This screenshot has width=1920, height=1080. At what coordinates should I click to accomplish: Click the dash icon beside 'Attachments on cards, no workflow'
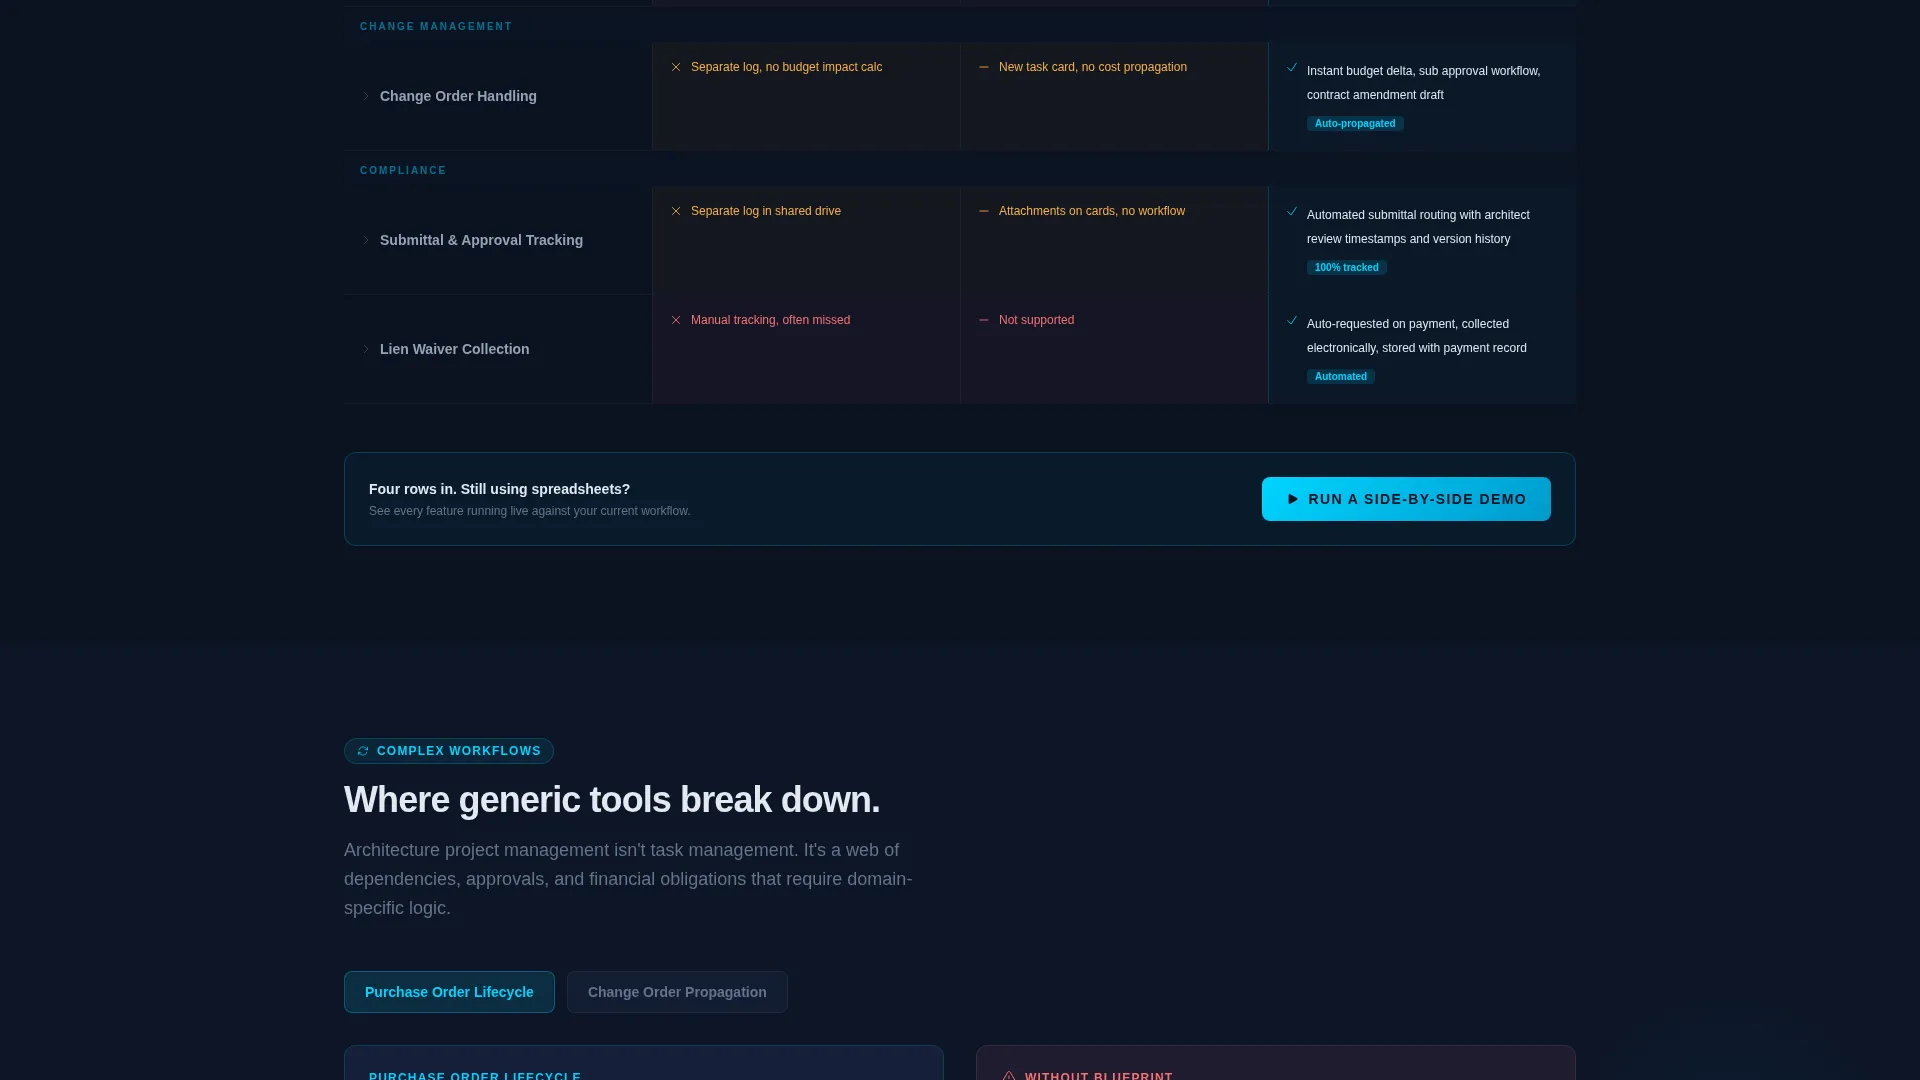(x=984, y=211)
